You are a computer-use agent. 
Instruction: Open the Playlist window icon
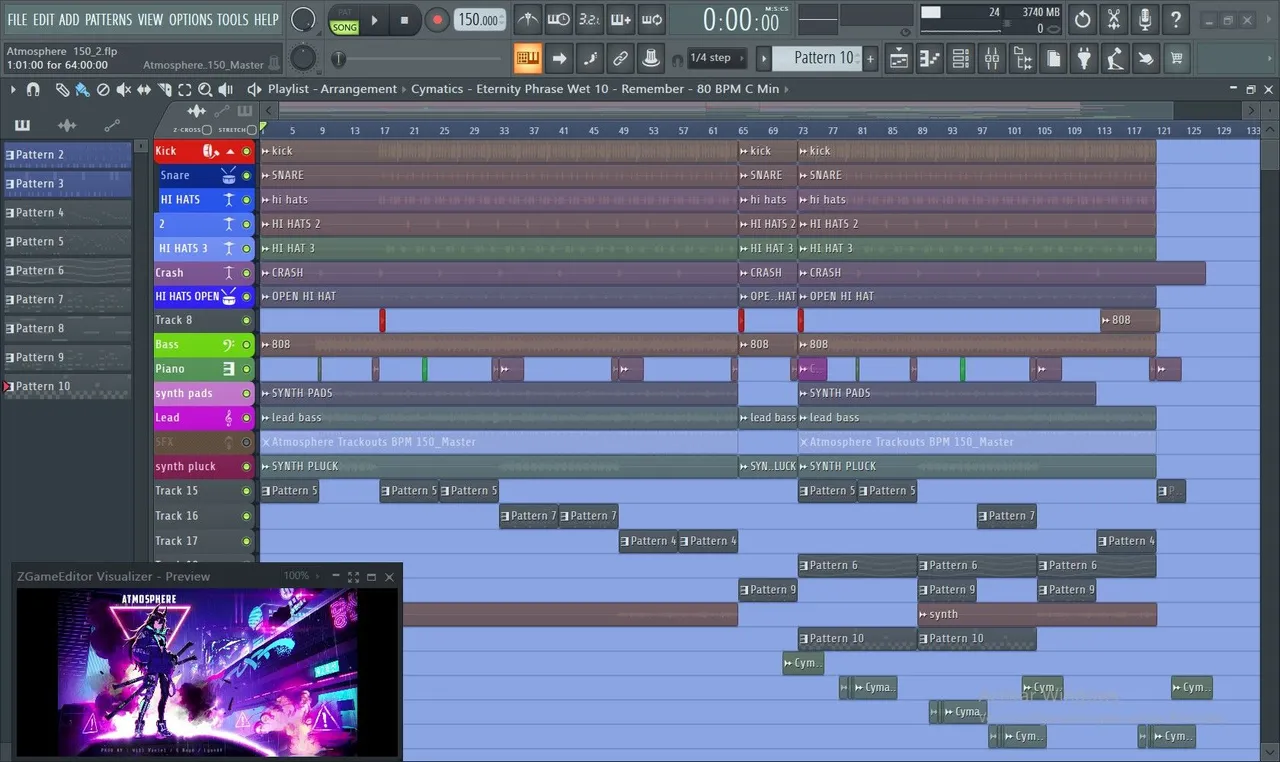pyautogui.click(x=899, y=58)
